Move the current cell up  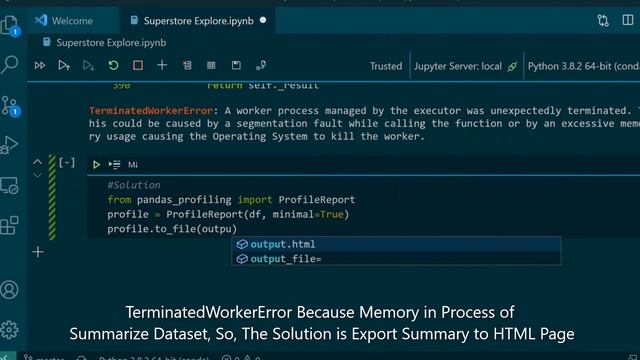(37, 162)
